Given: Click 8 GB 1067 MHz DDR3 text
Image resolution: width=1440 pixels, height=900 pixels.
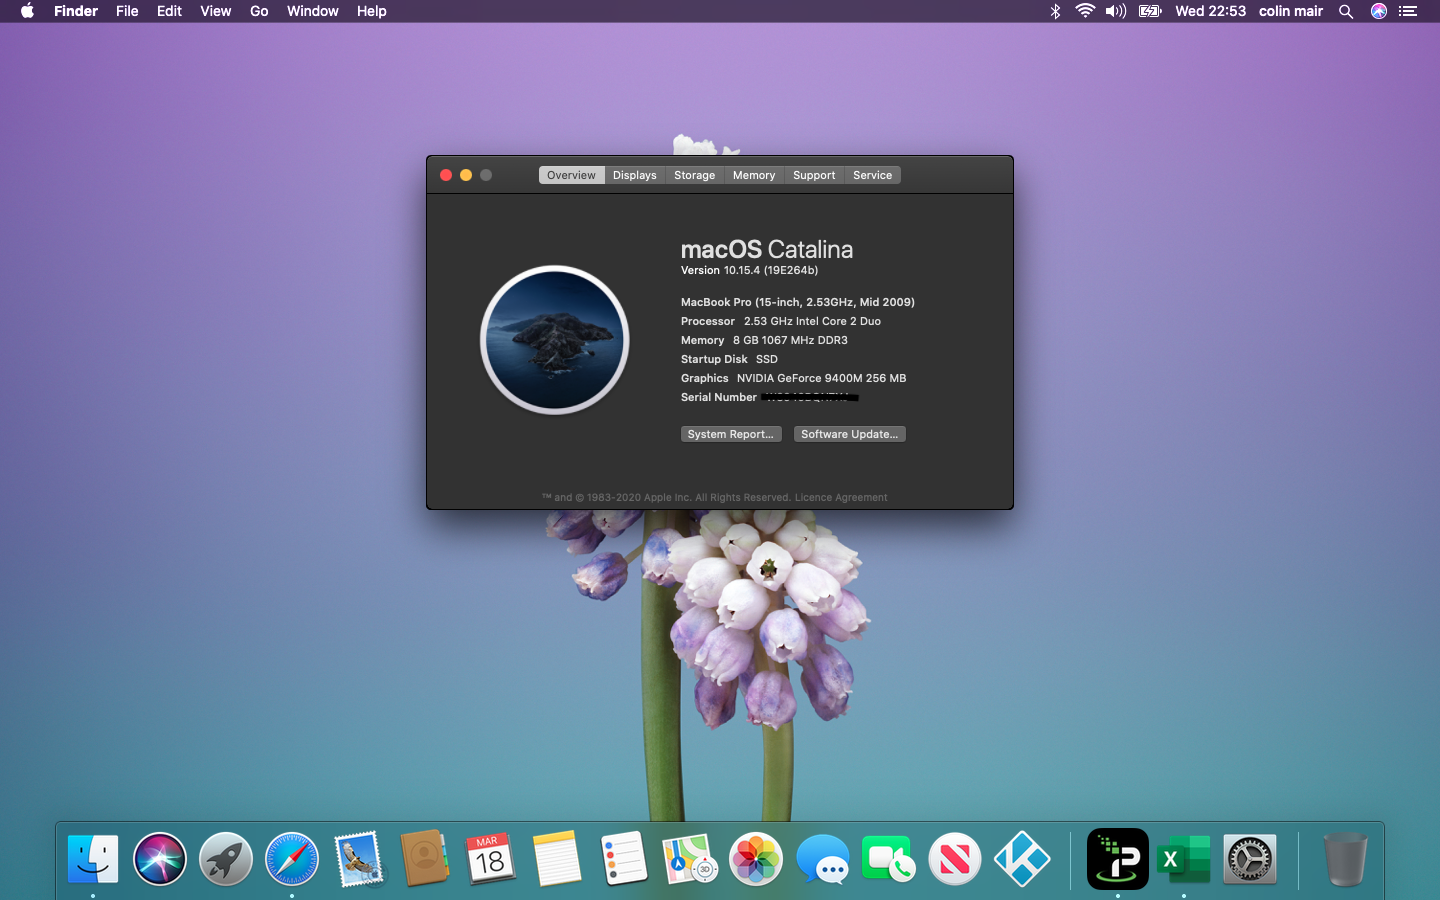Looking at the screenshot, I should click(790, 340).
